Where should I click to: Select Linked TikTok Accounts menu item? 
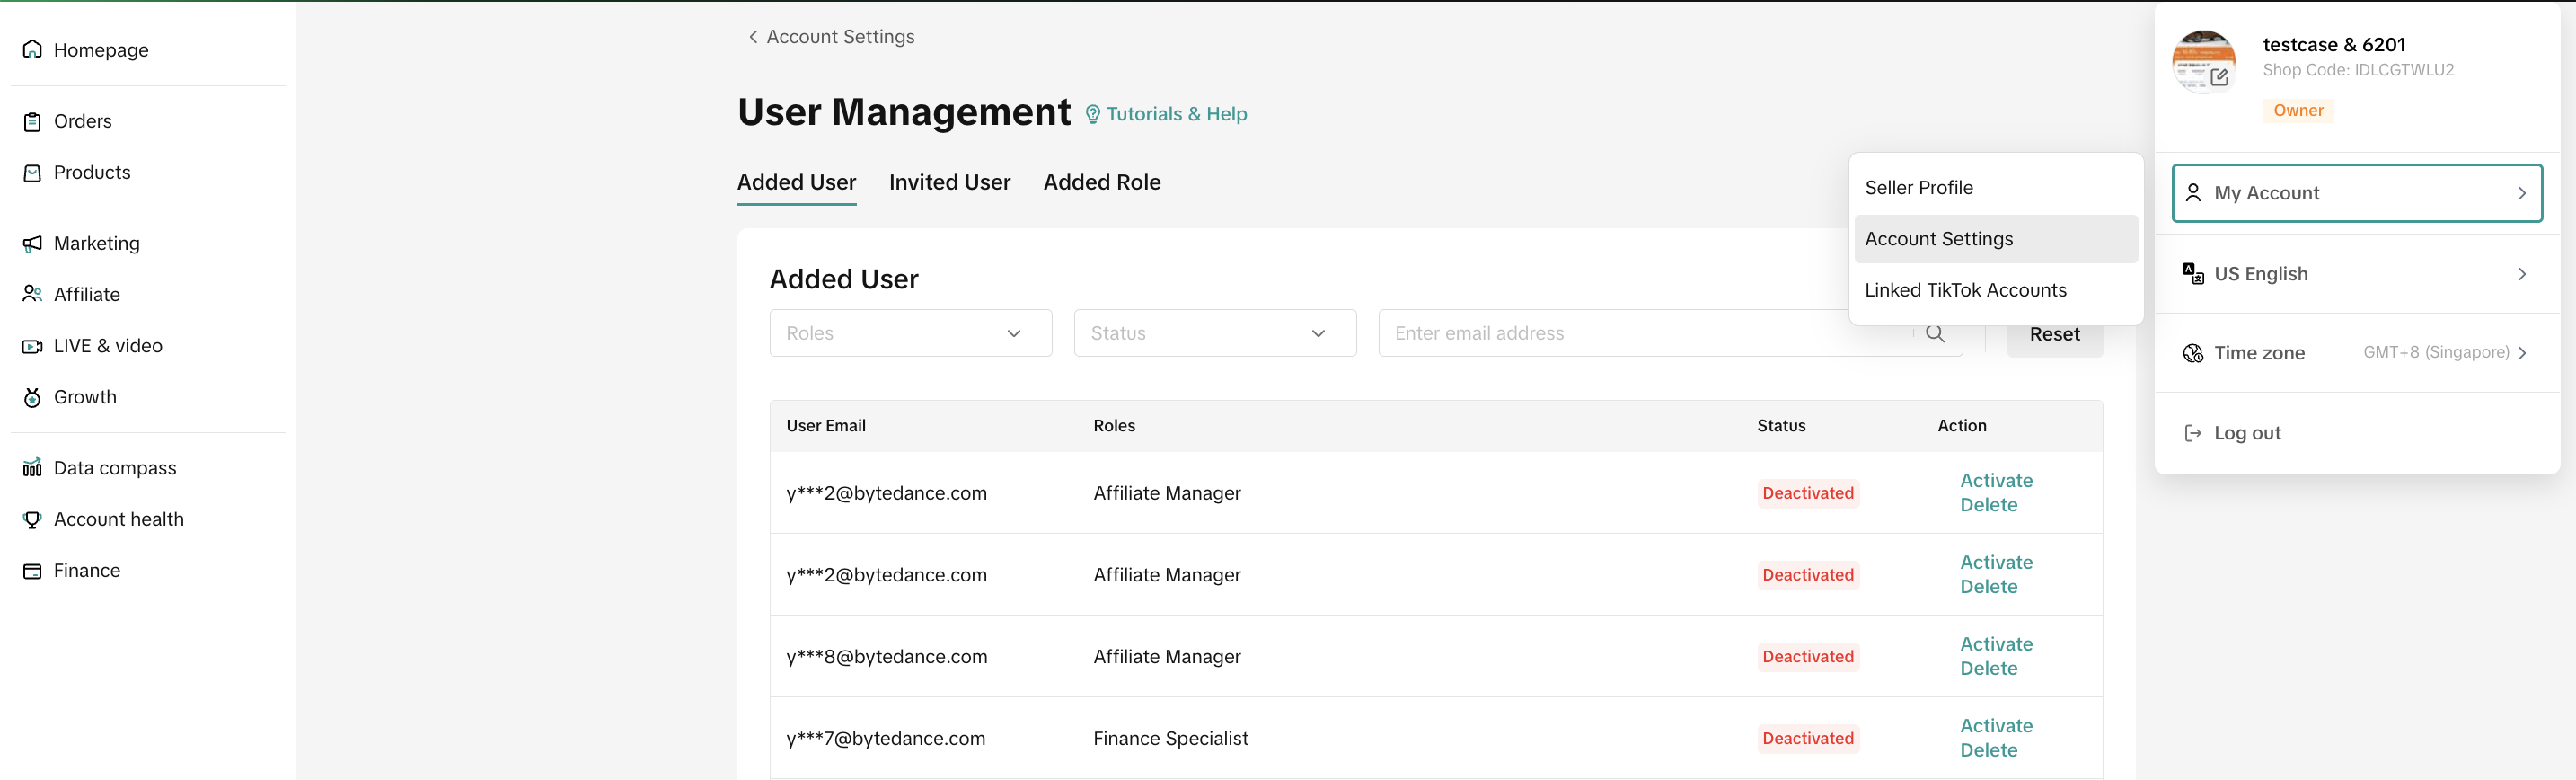point(1965,290)
